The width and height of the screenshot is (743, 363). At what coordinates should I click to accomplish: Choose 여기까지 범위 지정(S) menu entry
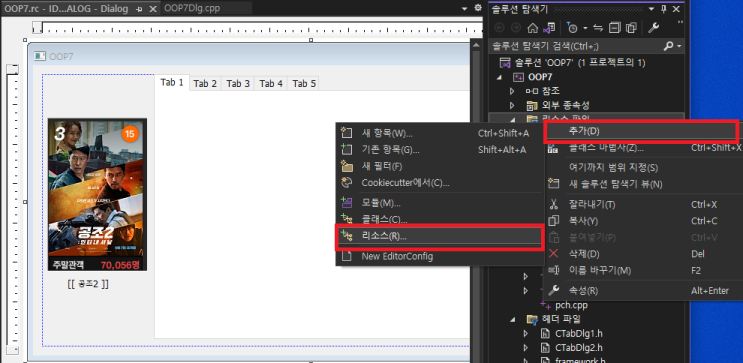pos(644,168)
